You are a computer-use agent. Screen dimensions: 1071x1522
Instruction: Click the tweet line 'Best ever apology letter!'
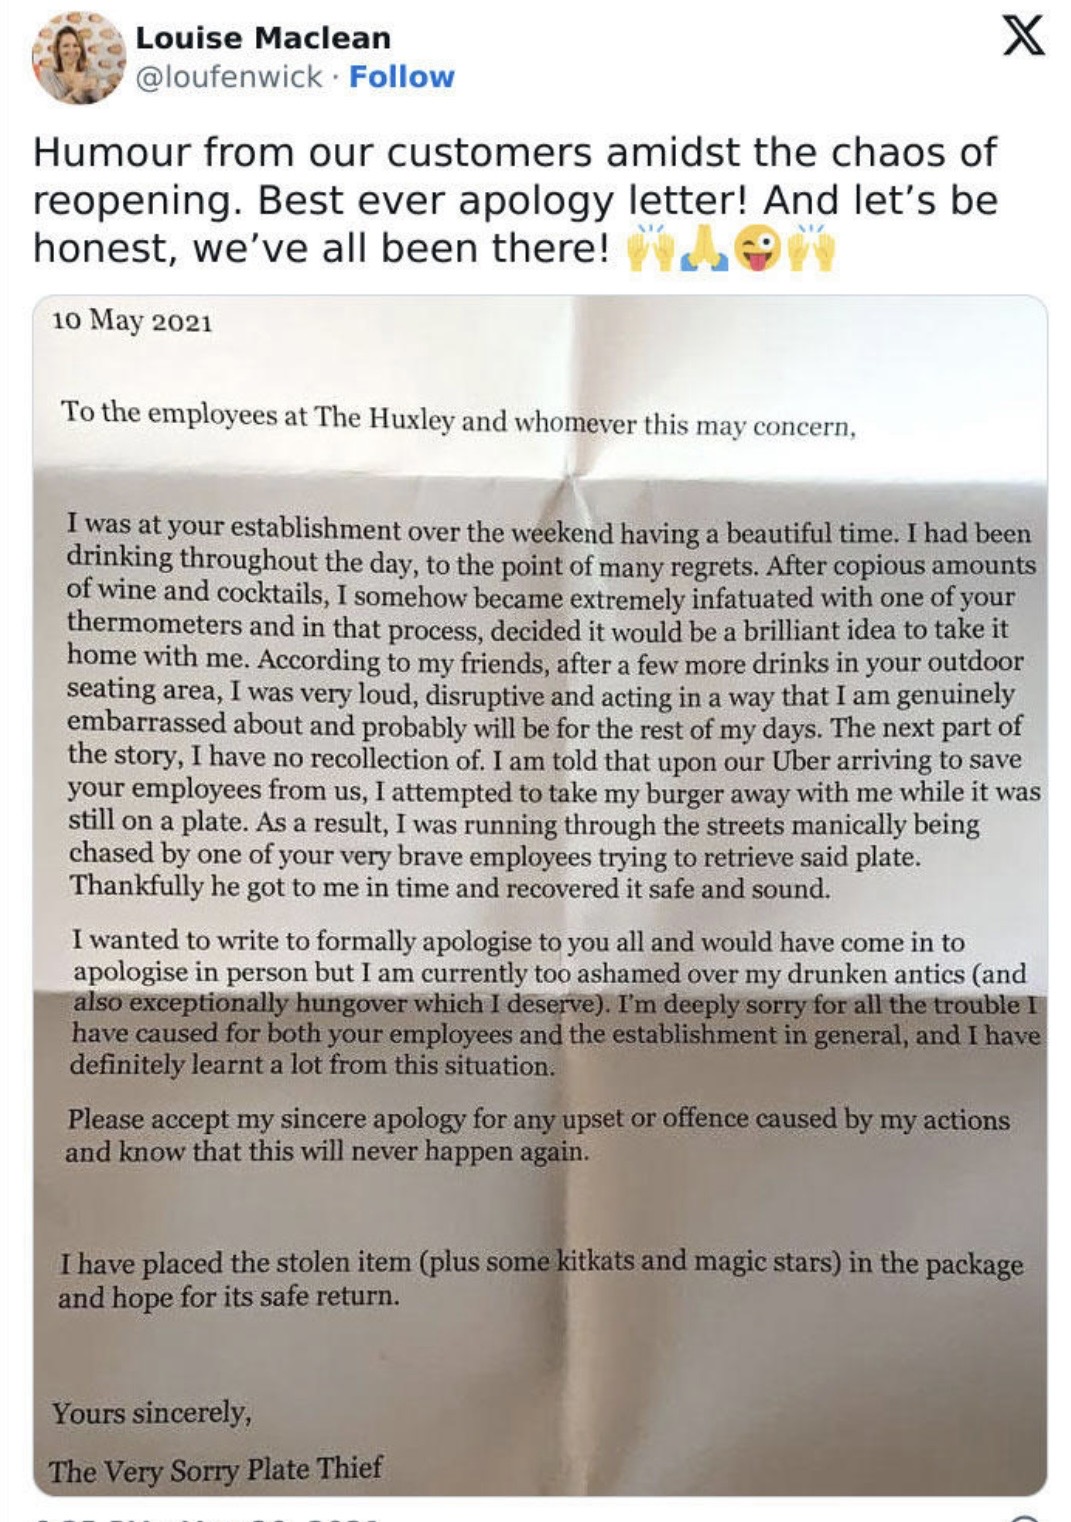click(502, 200)
